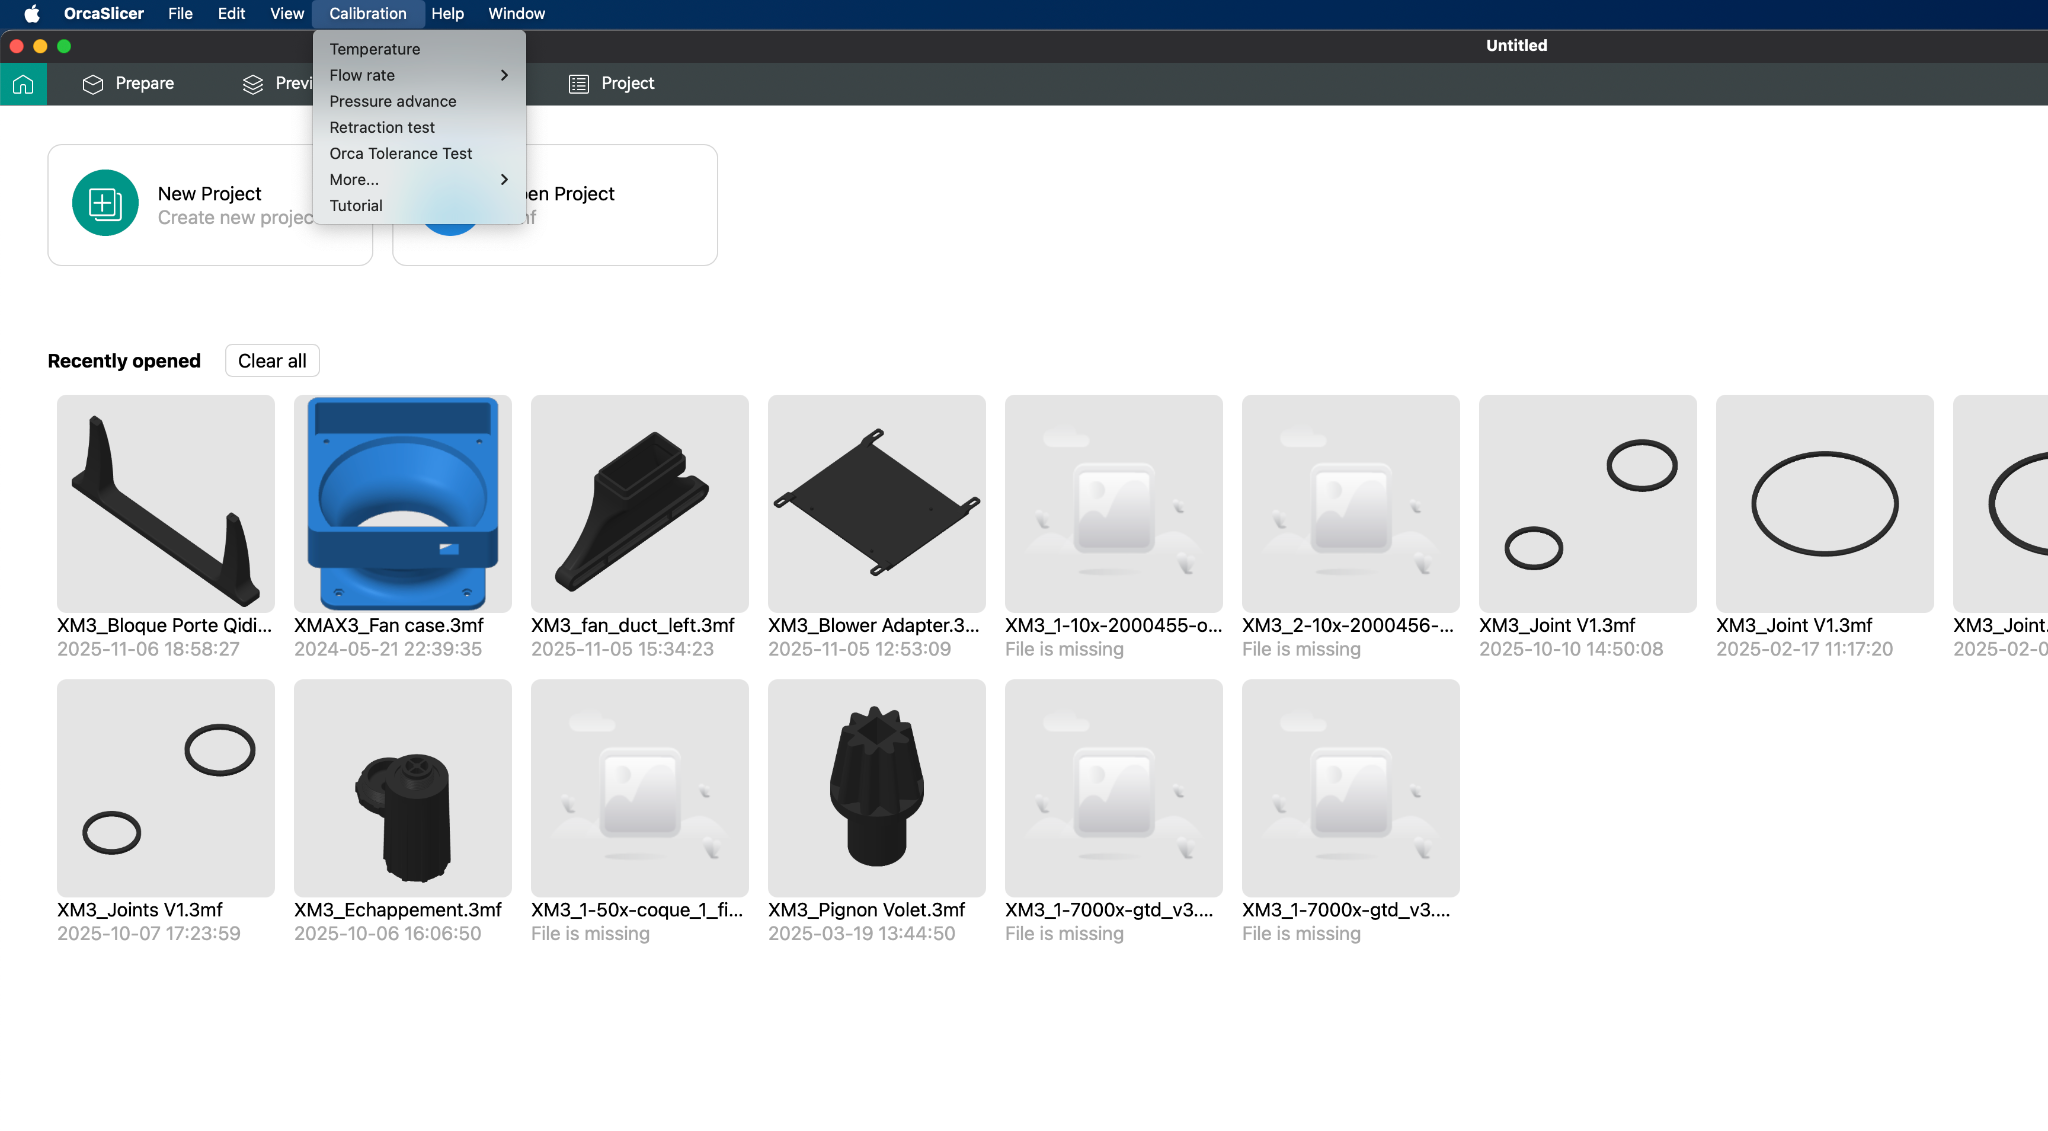Screen dimensions: 2048x1131
Task: Pick Orca Tolerance Test
Action: [401, 153]
